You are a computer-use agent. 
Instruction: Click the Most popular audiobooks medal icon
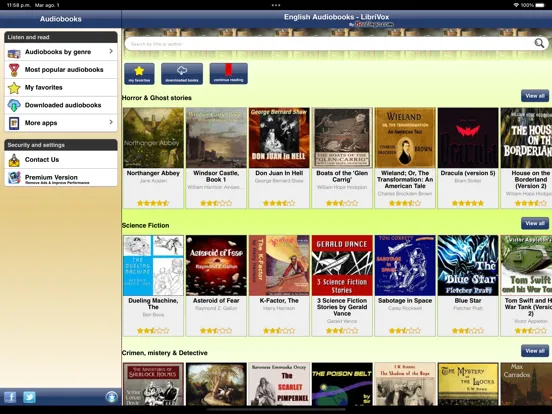coord(14,70)
